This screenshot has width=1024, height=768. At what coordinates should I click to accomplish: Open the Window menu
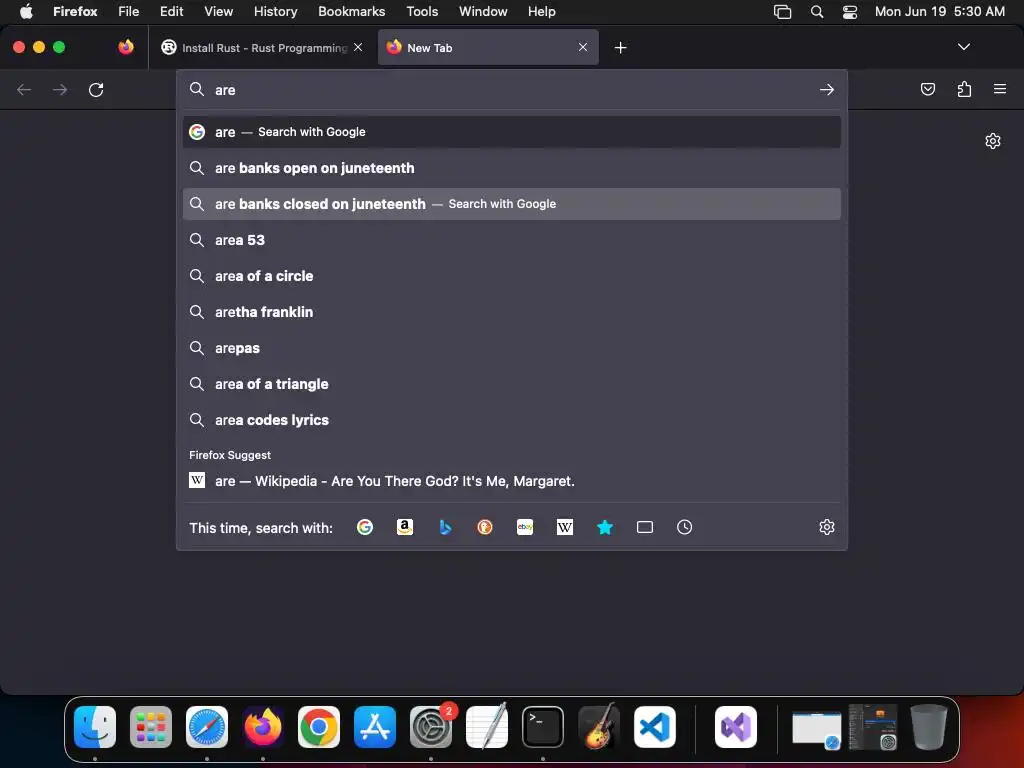(483, 12)
